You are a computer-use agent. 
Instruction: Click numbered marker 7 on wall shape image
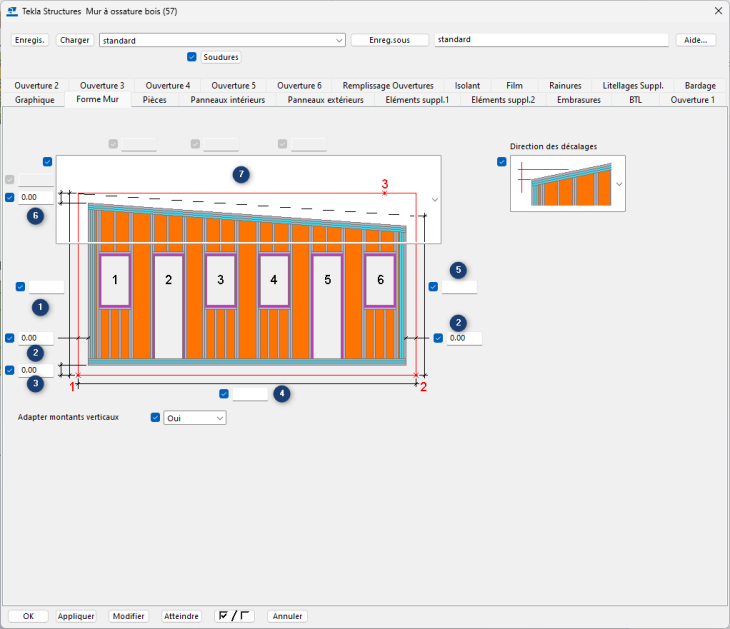tap(240, 175)
